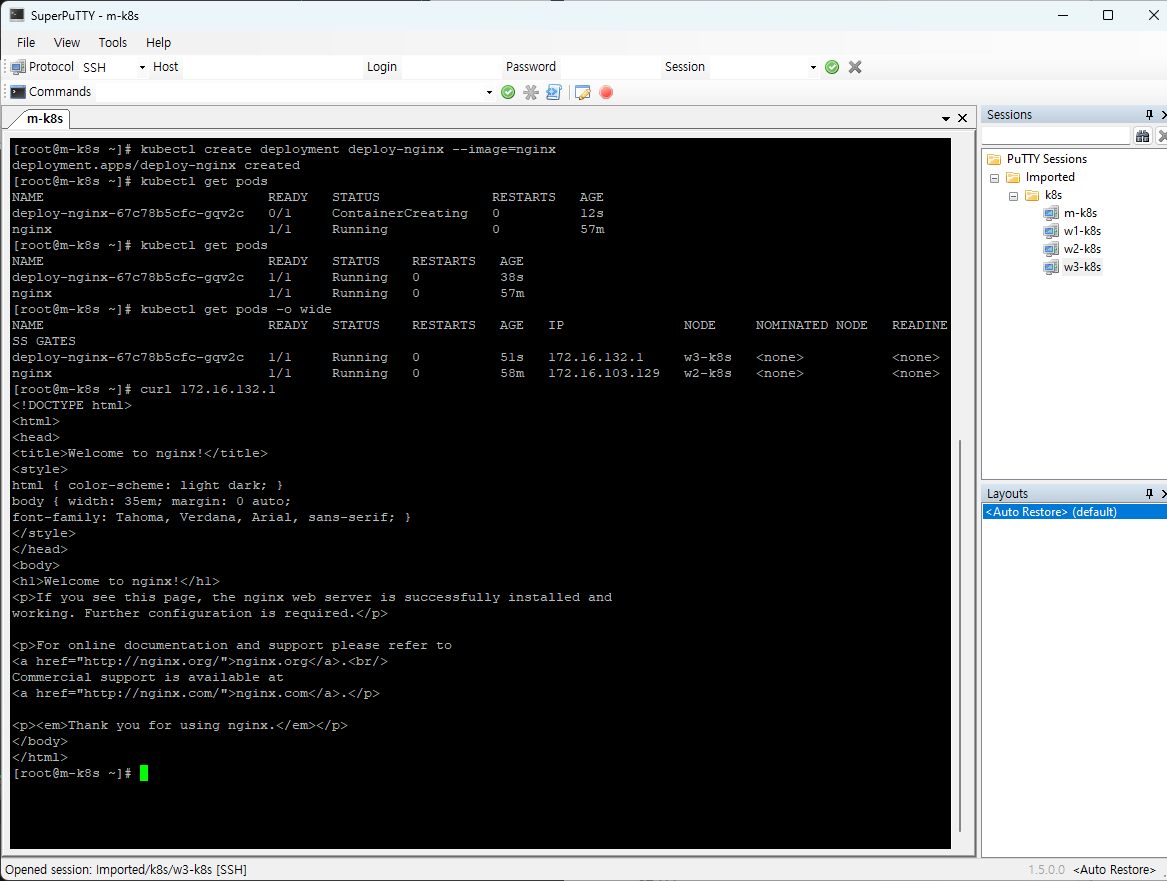Click the red record icon
Screen dimensions: 1167x881
click(606, 92)
